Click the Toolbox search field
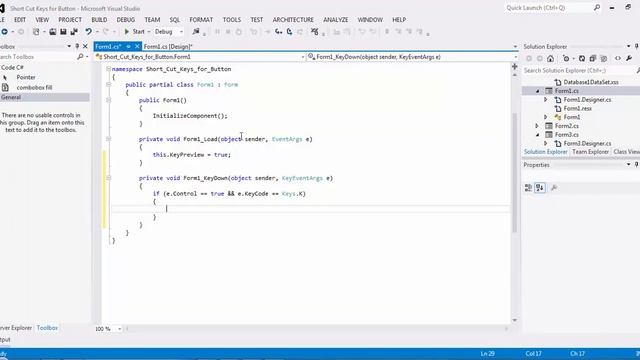Image resolution: width=640 pixels, height=360 pixels. click(39, 57)
